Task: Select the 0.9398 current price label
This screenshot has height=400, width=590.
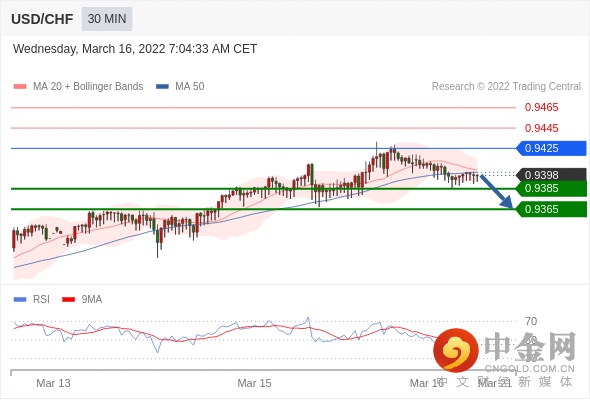Action: click(551, 175)
